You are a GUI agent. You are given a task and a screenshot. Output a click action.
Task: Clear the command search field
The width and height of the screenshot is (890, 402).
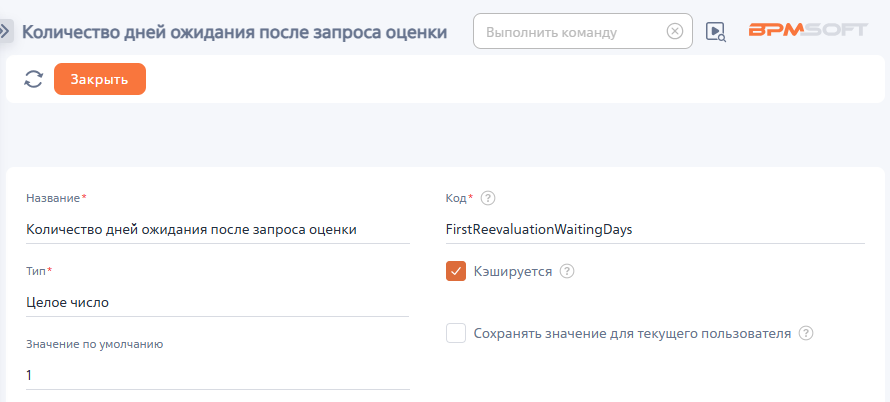click(674, 31)
